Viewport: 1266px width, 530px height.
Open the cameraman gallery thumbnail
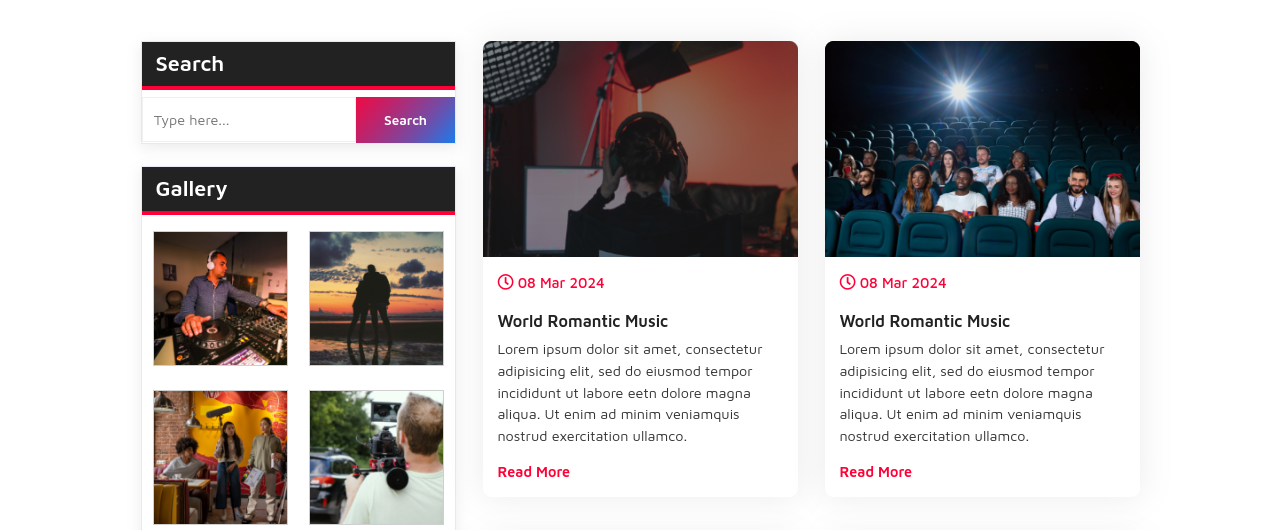pos(376,457)
